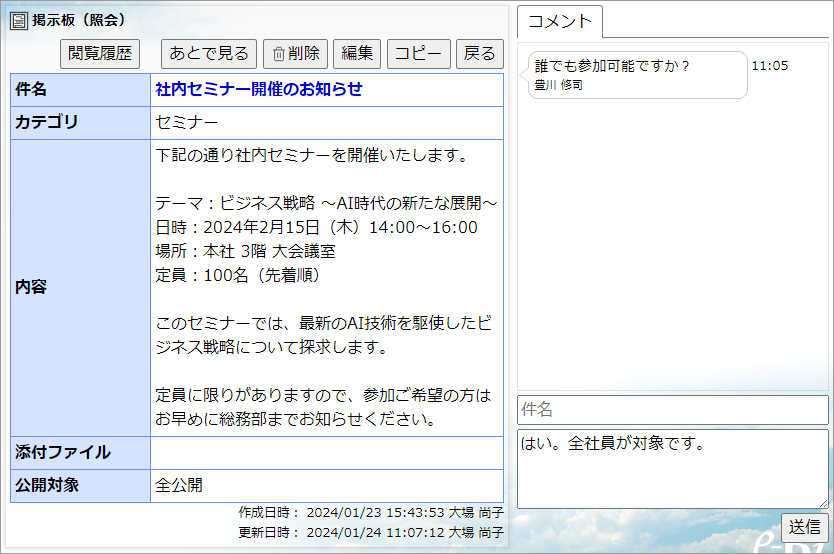The image size is (834, 554).
Task: Click the line 日時：2024年2月15日（木）14:00～16:00
Action: pyautogui.click(x=316, y=228)
